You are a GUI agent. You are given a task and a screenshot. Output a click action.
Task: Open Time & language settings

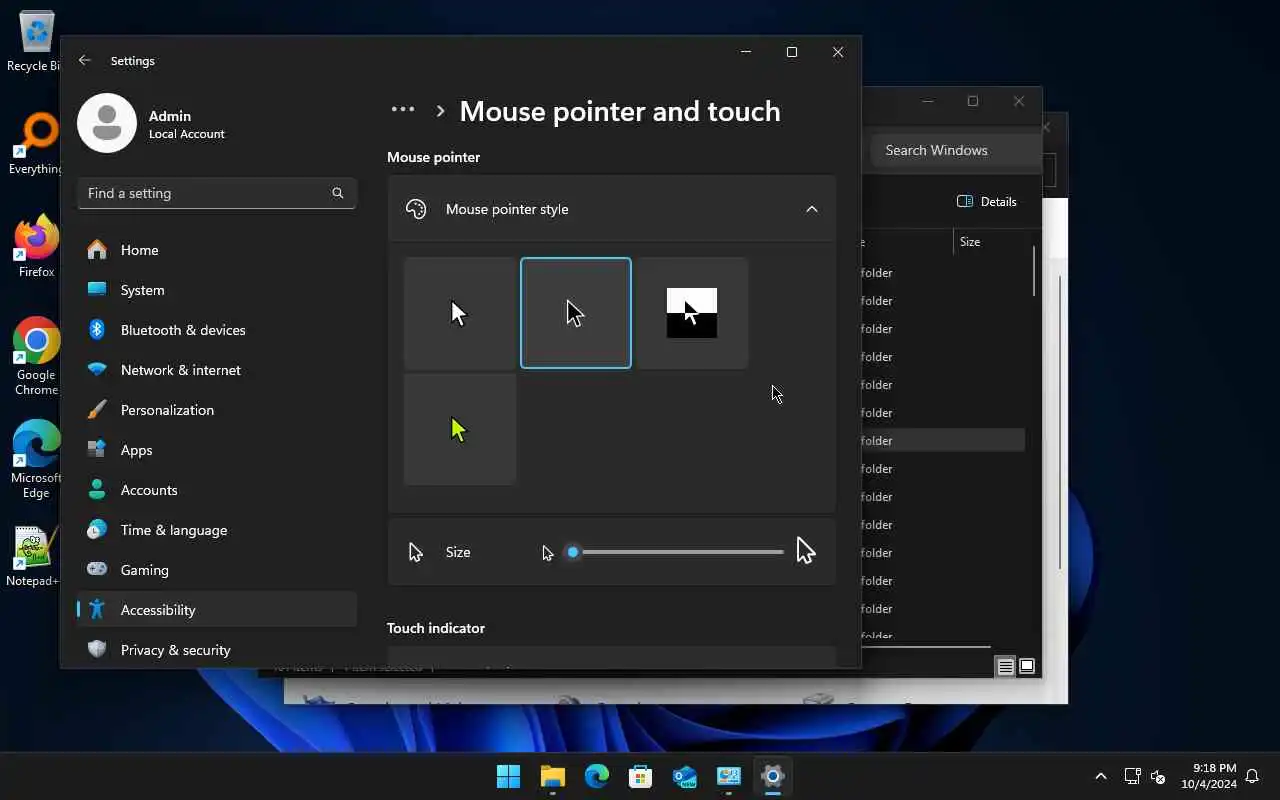coord(217,530)
